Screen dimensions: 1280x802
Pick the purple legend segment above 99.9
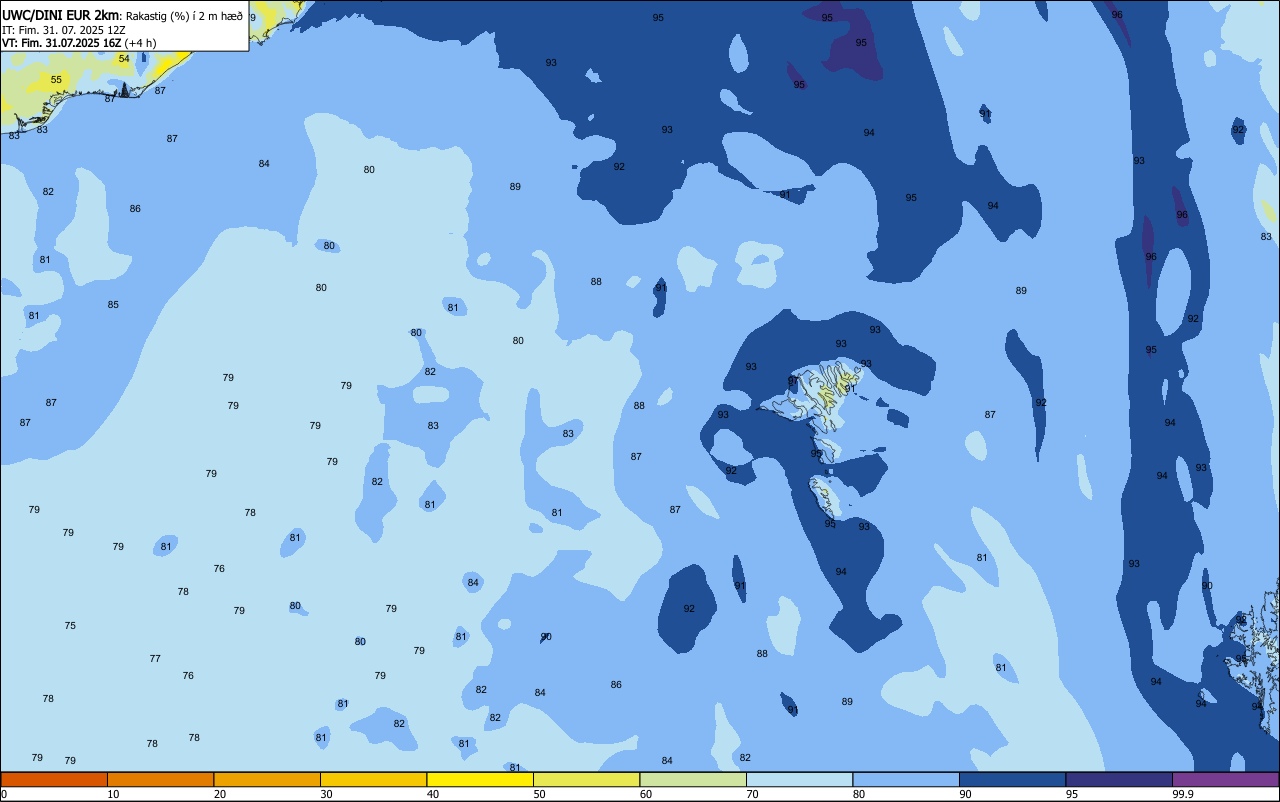click(1226, 779)
